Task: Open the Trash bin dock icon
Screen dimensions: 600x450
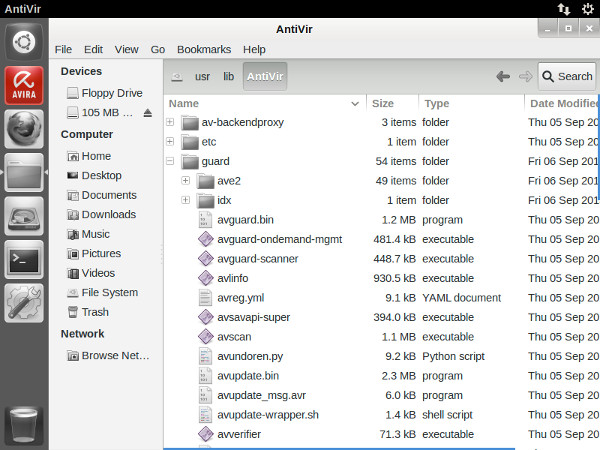Action: [24, 425]
